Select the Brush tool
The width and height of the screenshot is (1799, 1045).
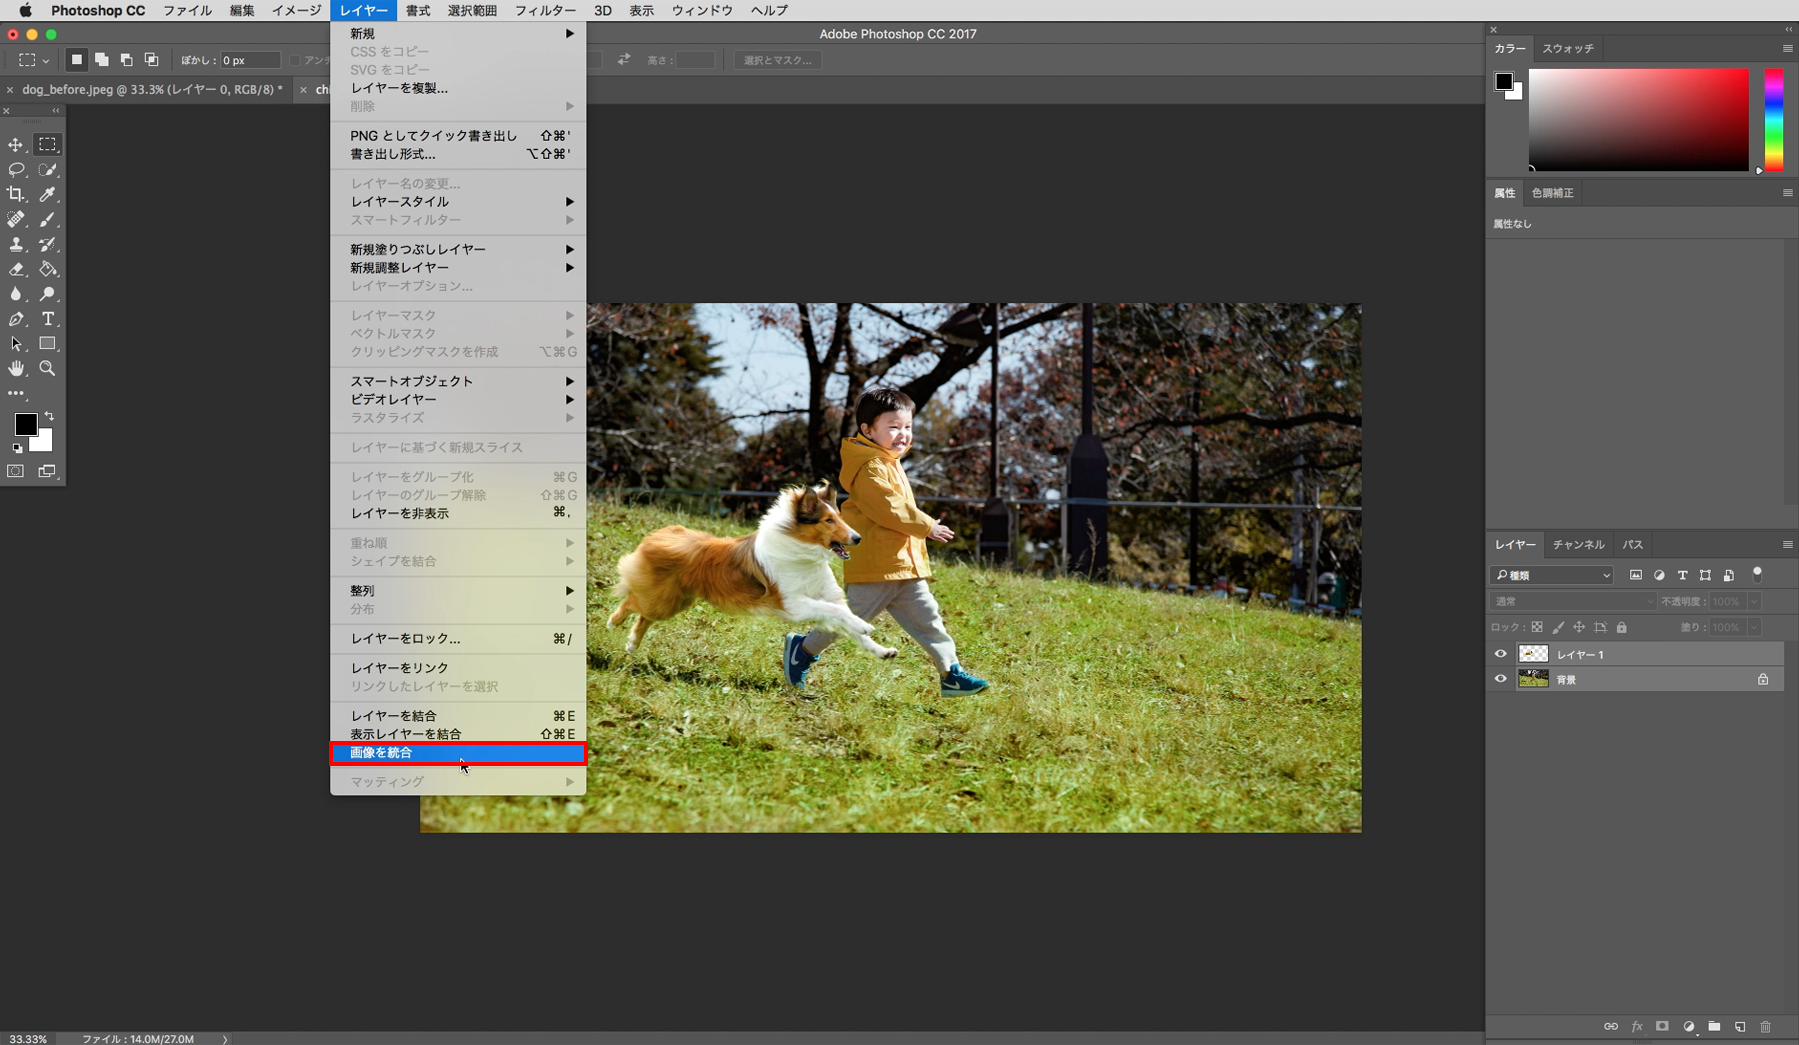(47, 219)
